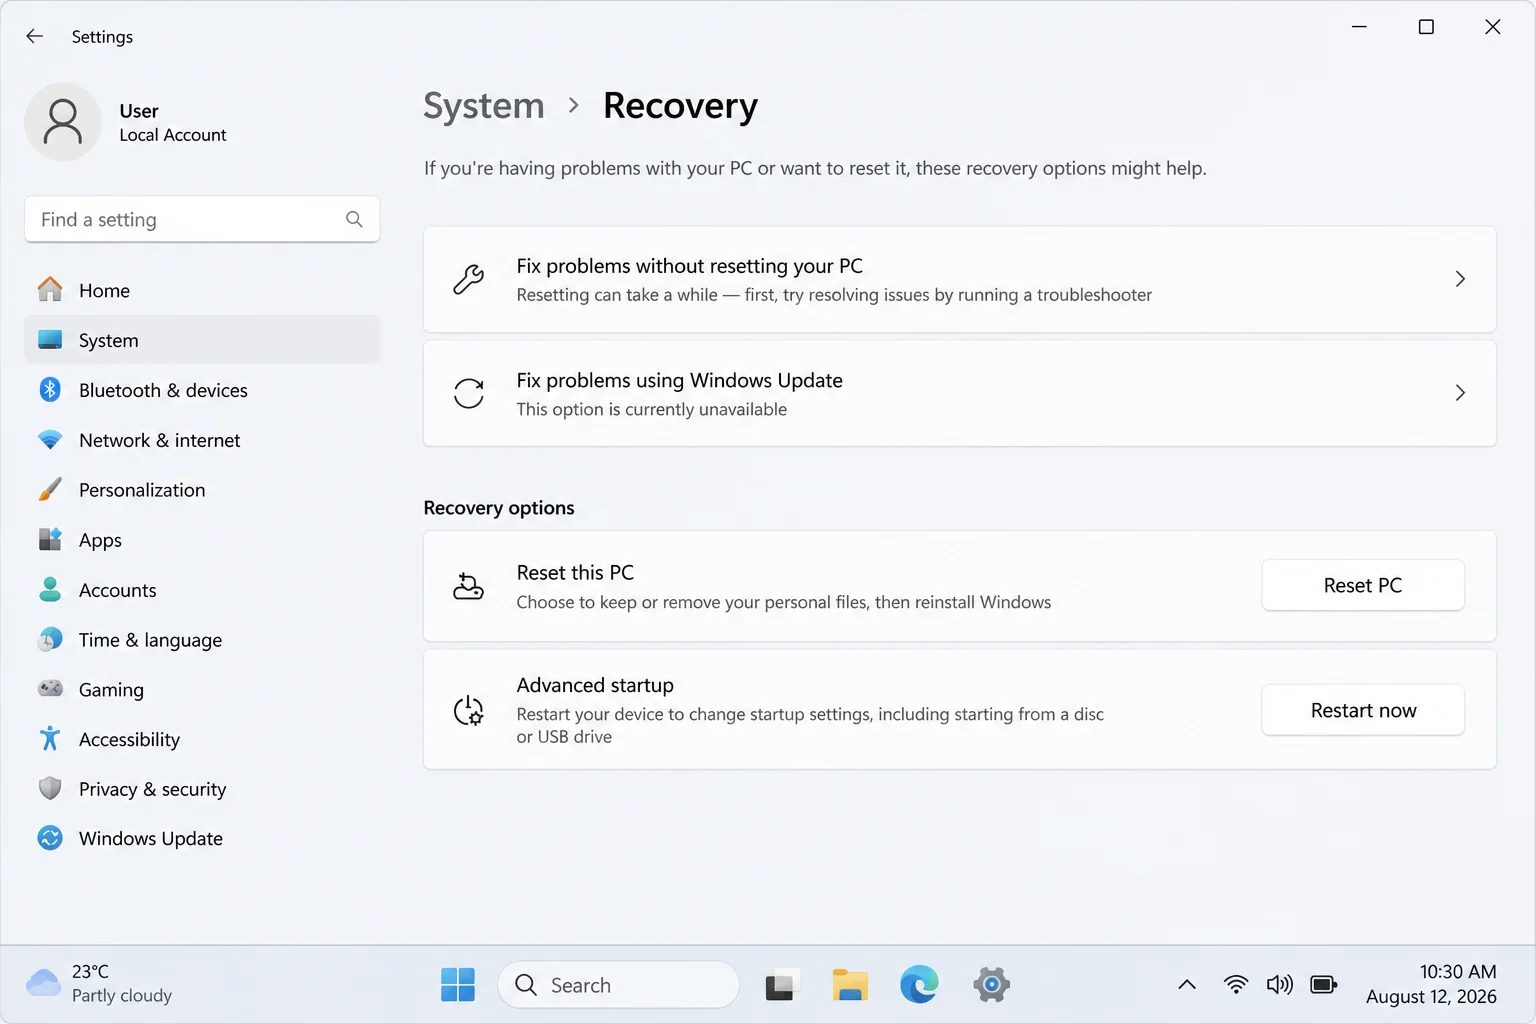Image resolution: width=1536 pixels, height=1024 pixels.
Task: Click 'This option is currently unavailable' text
Action: coord(652,409)
